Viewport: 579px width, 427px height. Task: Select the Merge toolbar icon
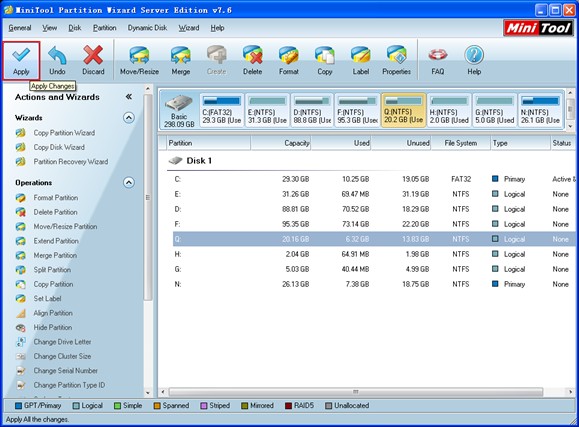tap(181, 61)
